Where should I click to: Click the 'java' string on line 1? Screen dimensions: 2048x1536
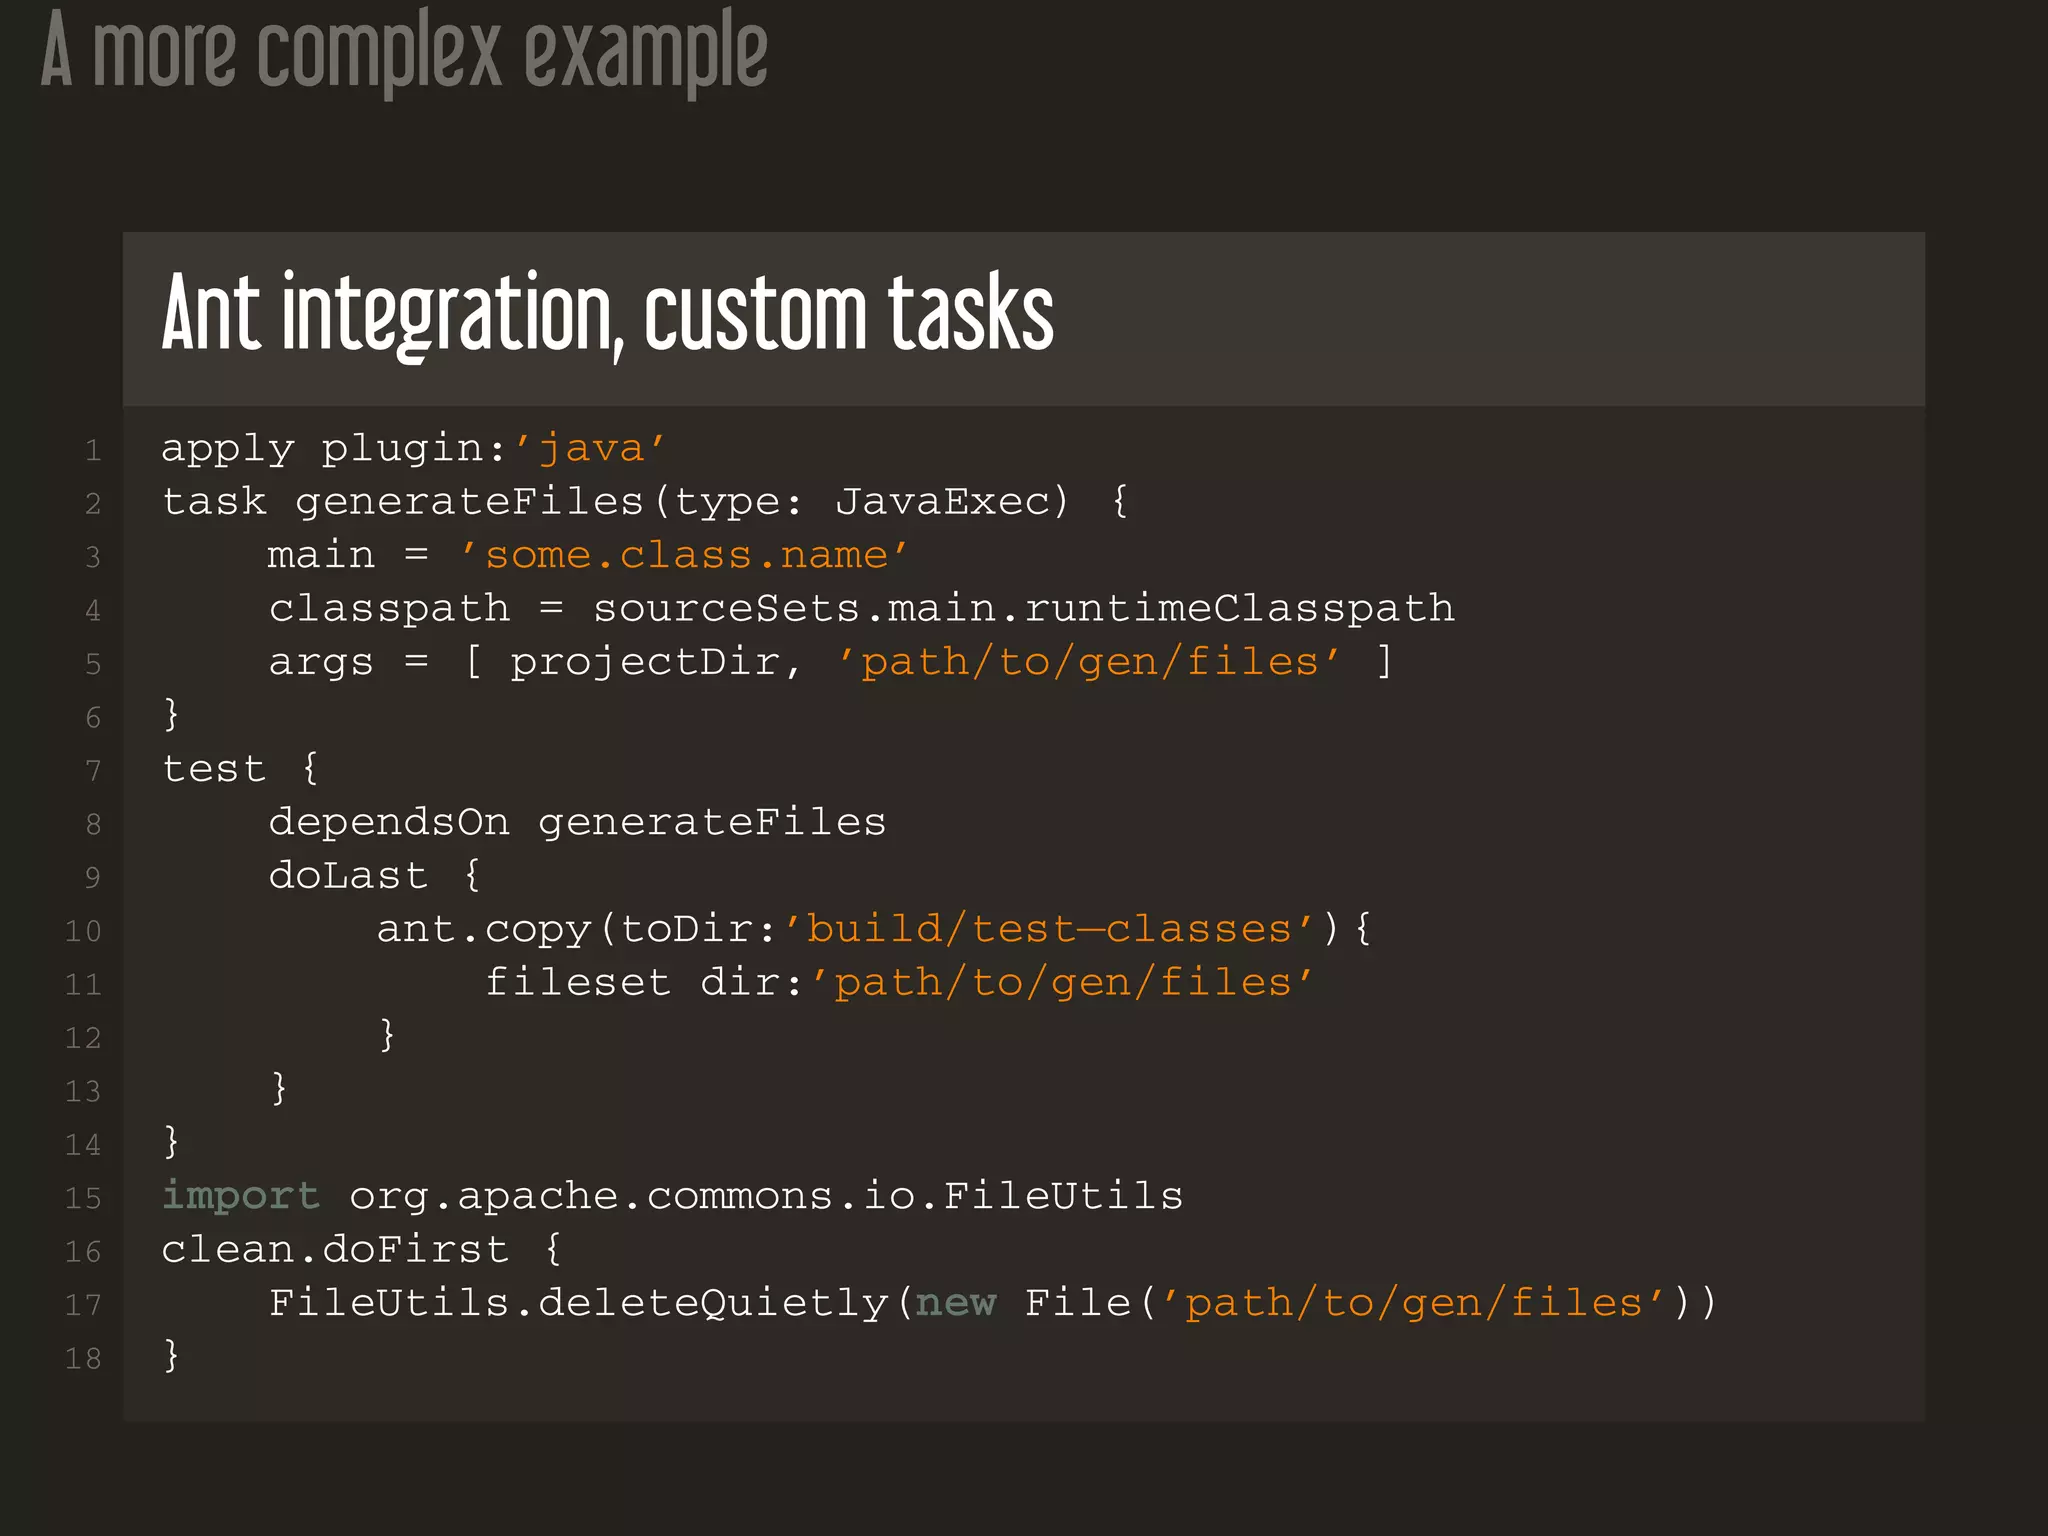[590, 448]
